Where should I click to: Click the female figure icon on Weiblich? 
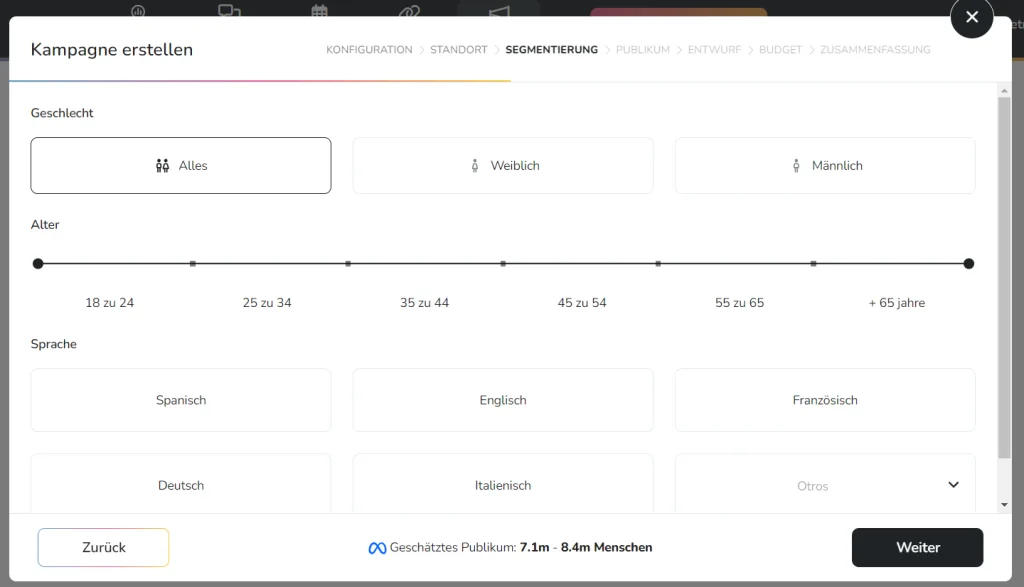(x=473, y=165)
